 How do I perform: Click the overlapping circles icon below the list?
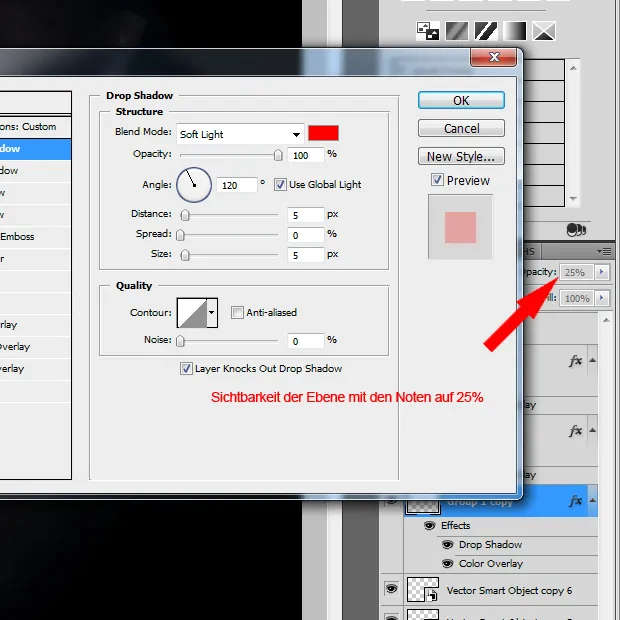click(x=575, y=229)
